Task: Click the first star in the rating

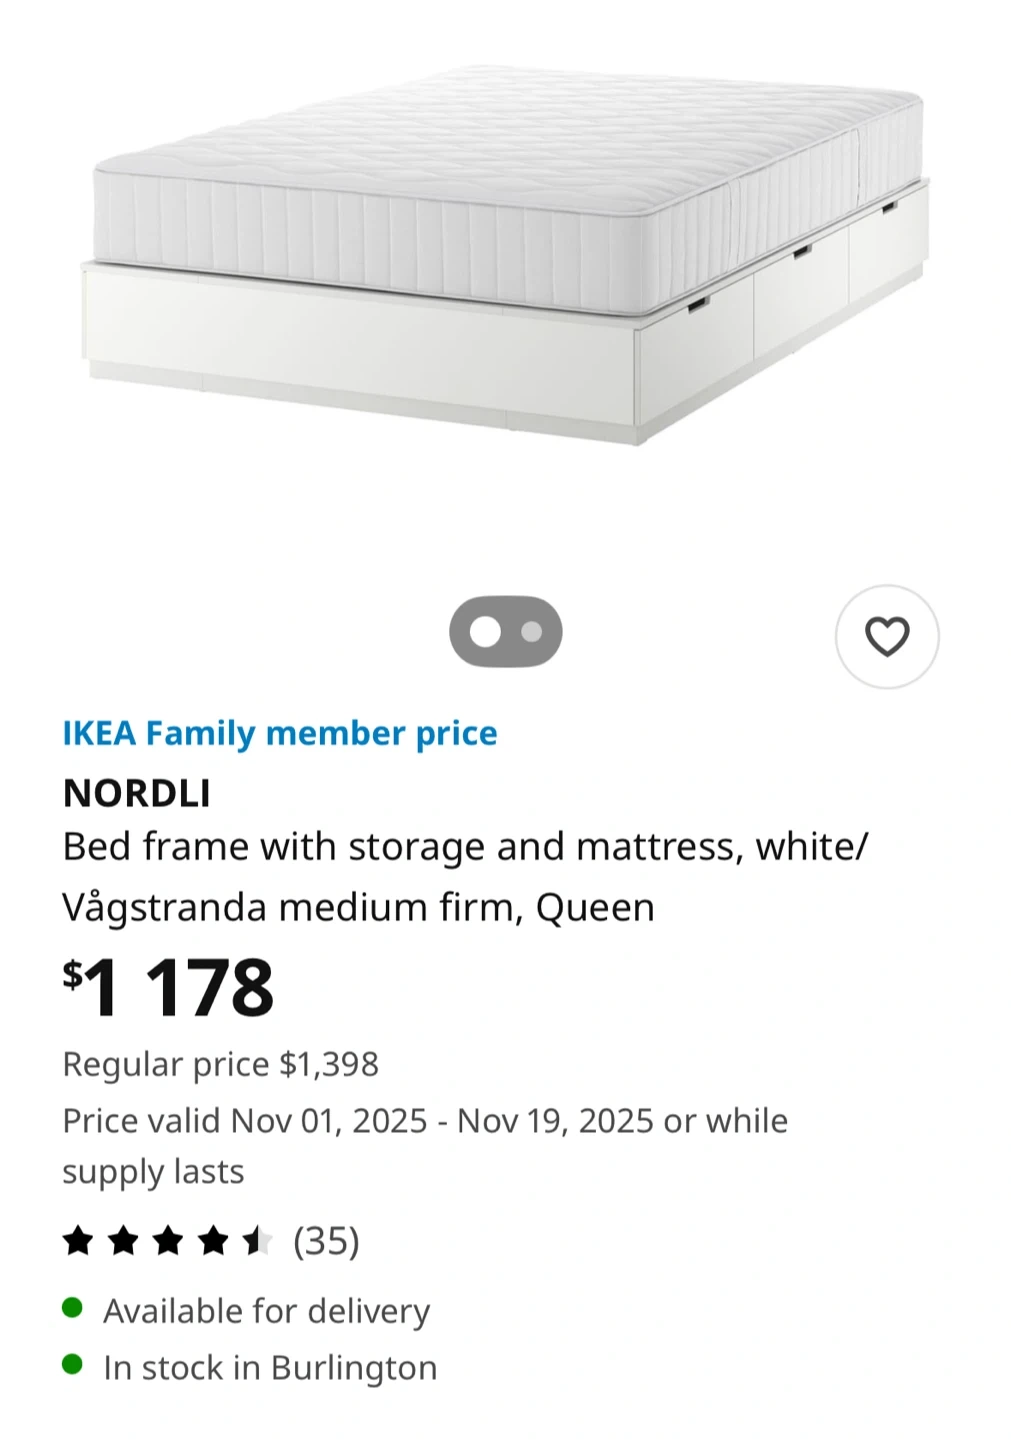Action: [x=78, y=1241]
